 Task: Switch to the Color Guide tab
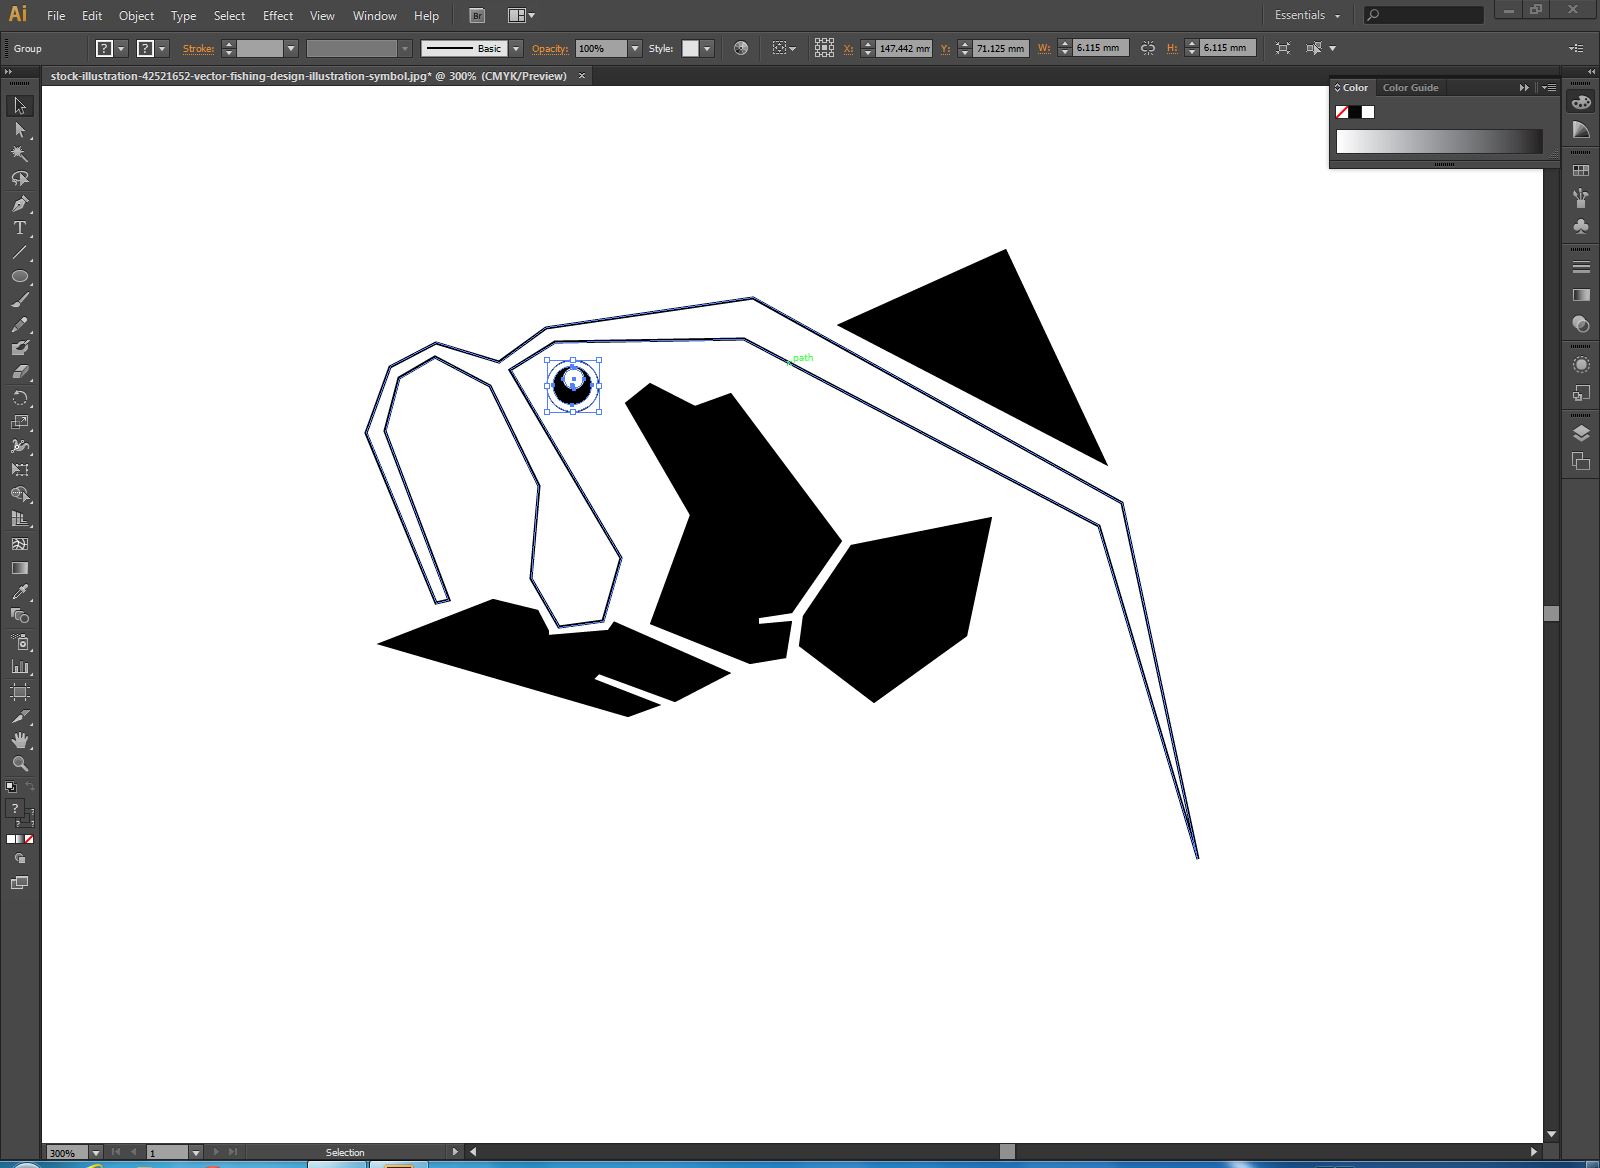[1410, 88]
